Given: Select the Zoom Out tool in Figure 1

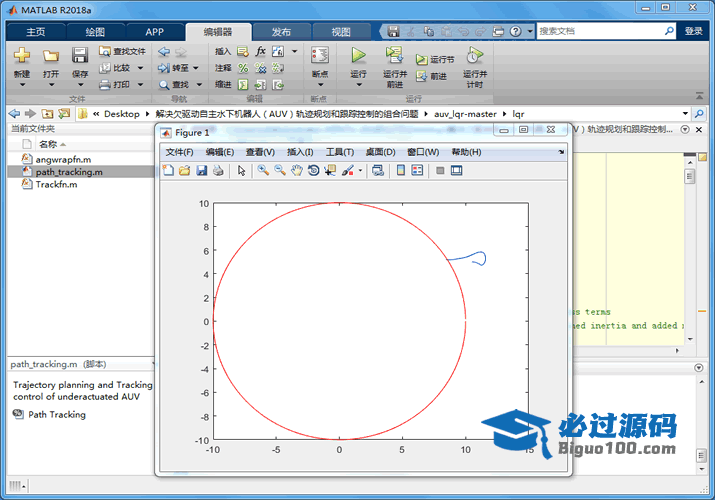Looking at the screenshot, I should [x=280, y=170].
